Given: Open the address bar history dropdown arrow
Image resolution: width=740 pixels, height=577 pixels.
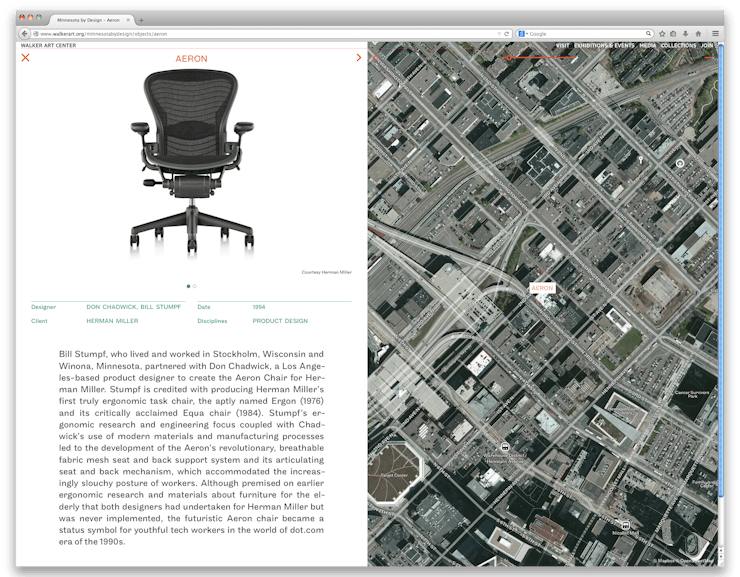Looking at the screenshot, I should tap(499, 34).
